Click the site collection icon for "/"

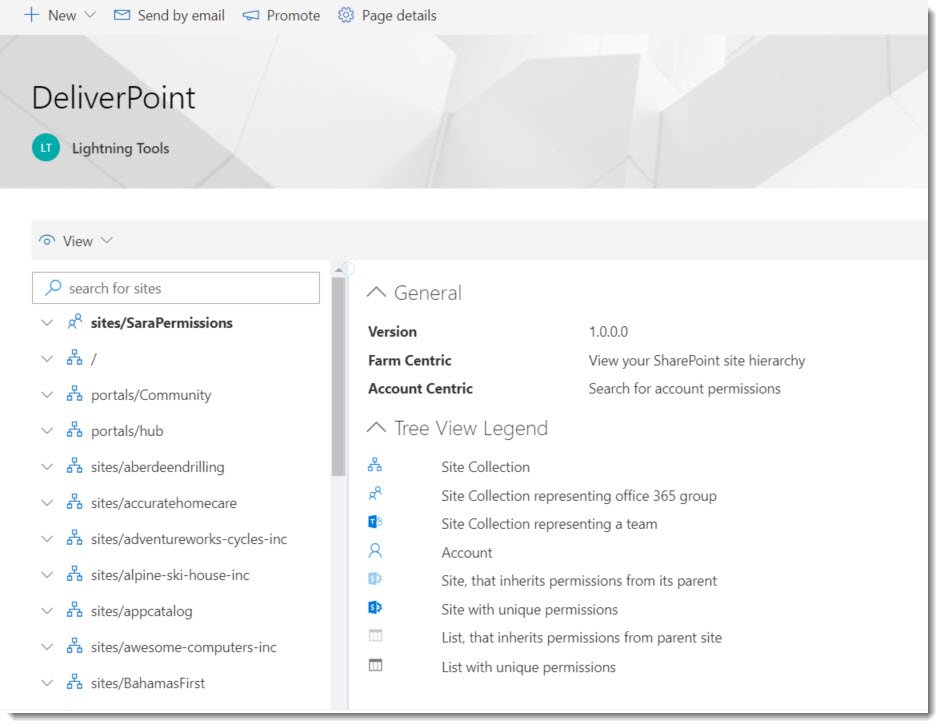[x=75, y=358]
